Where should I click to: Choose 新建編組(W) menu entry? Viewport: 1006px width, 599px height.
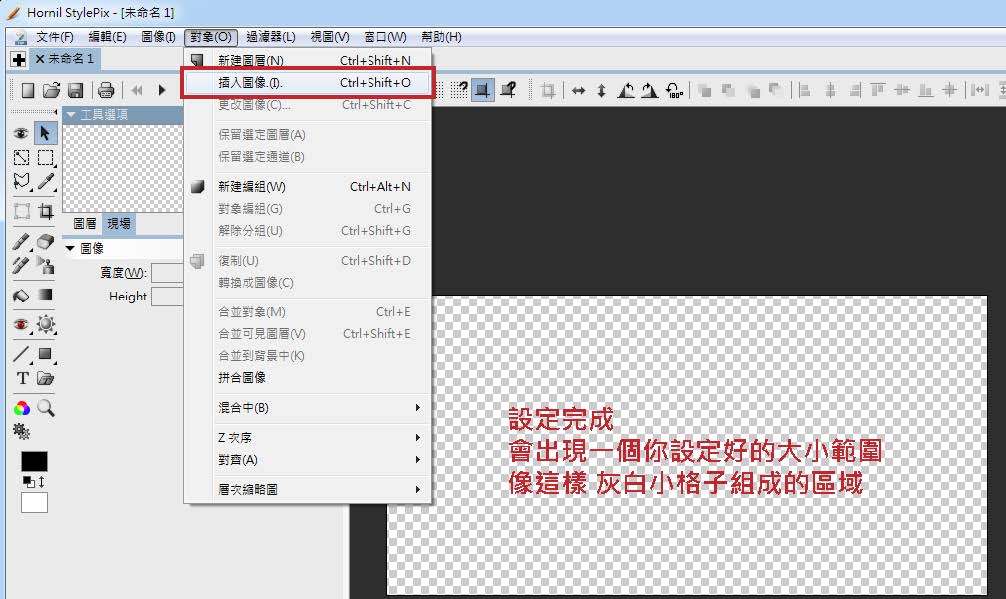pyautogui.click(x=308, y=187)
